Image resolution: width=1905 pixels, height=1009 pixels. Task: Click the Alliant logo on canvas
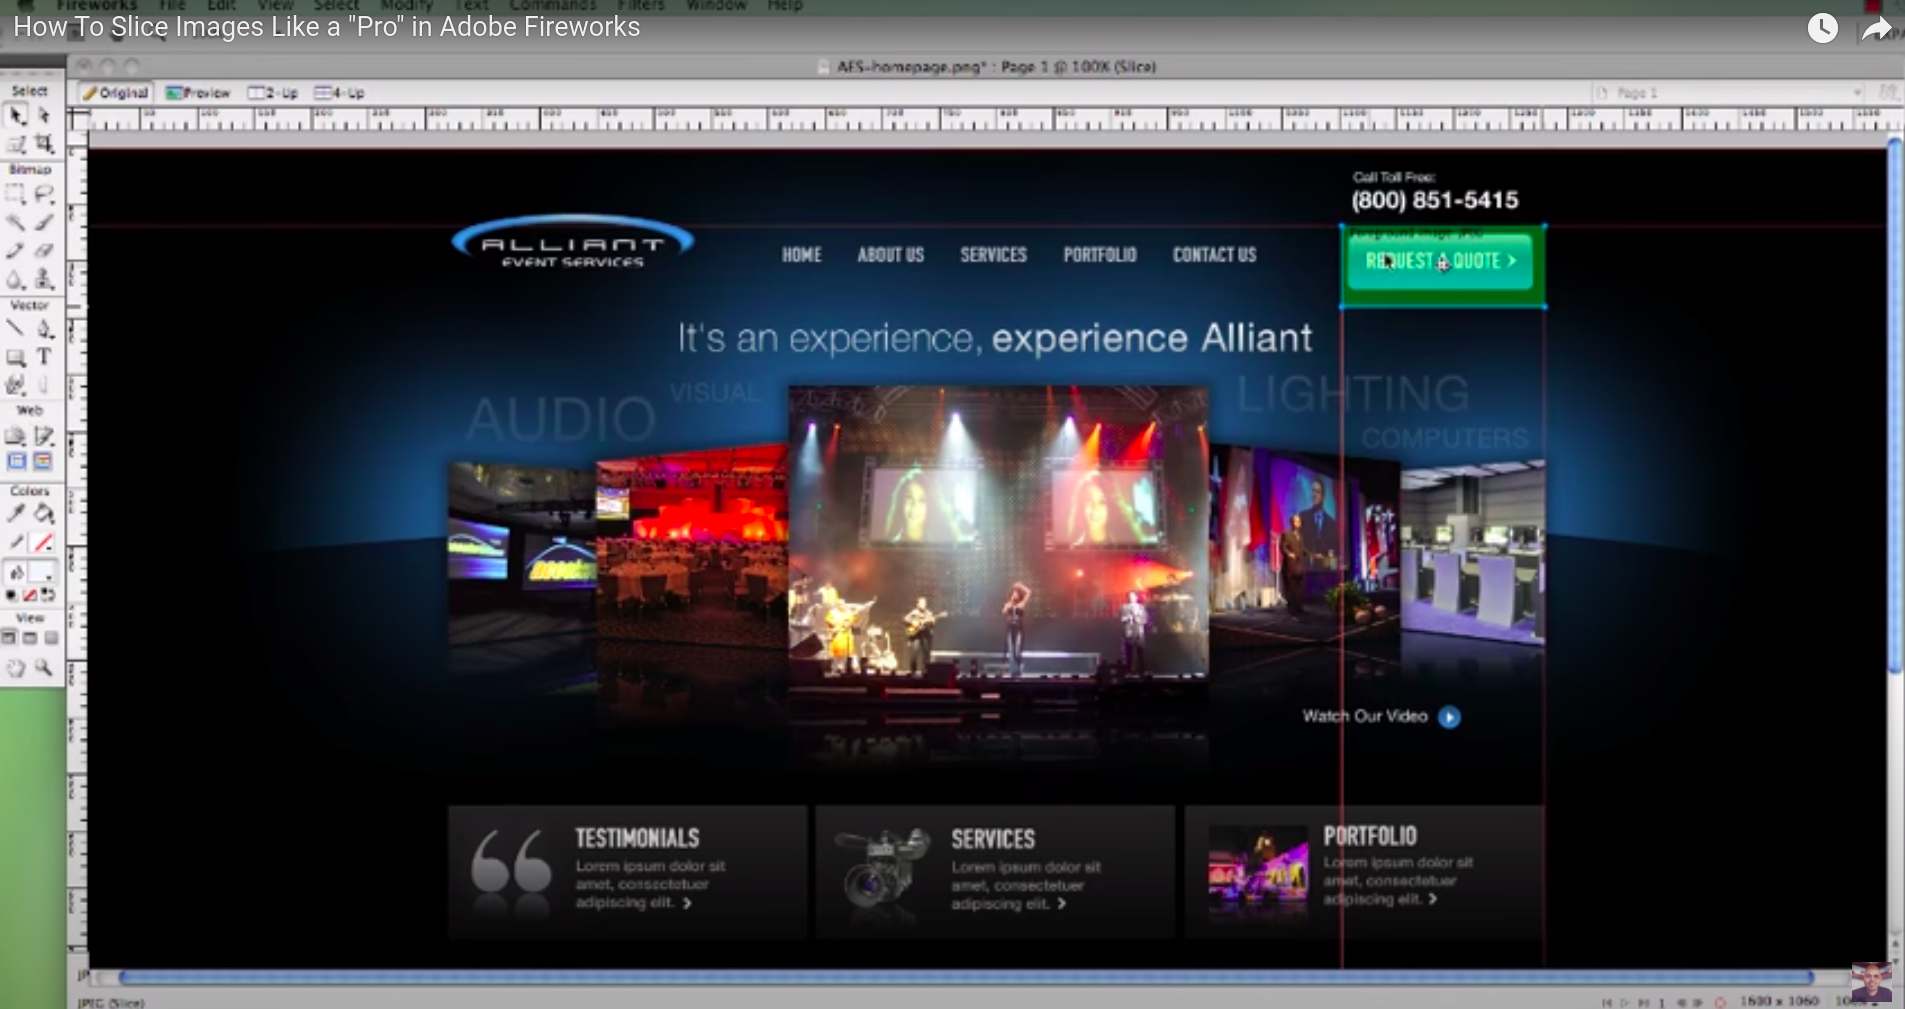click(572, 243)
